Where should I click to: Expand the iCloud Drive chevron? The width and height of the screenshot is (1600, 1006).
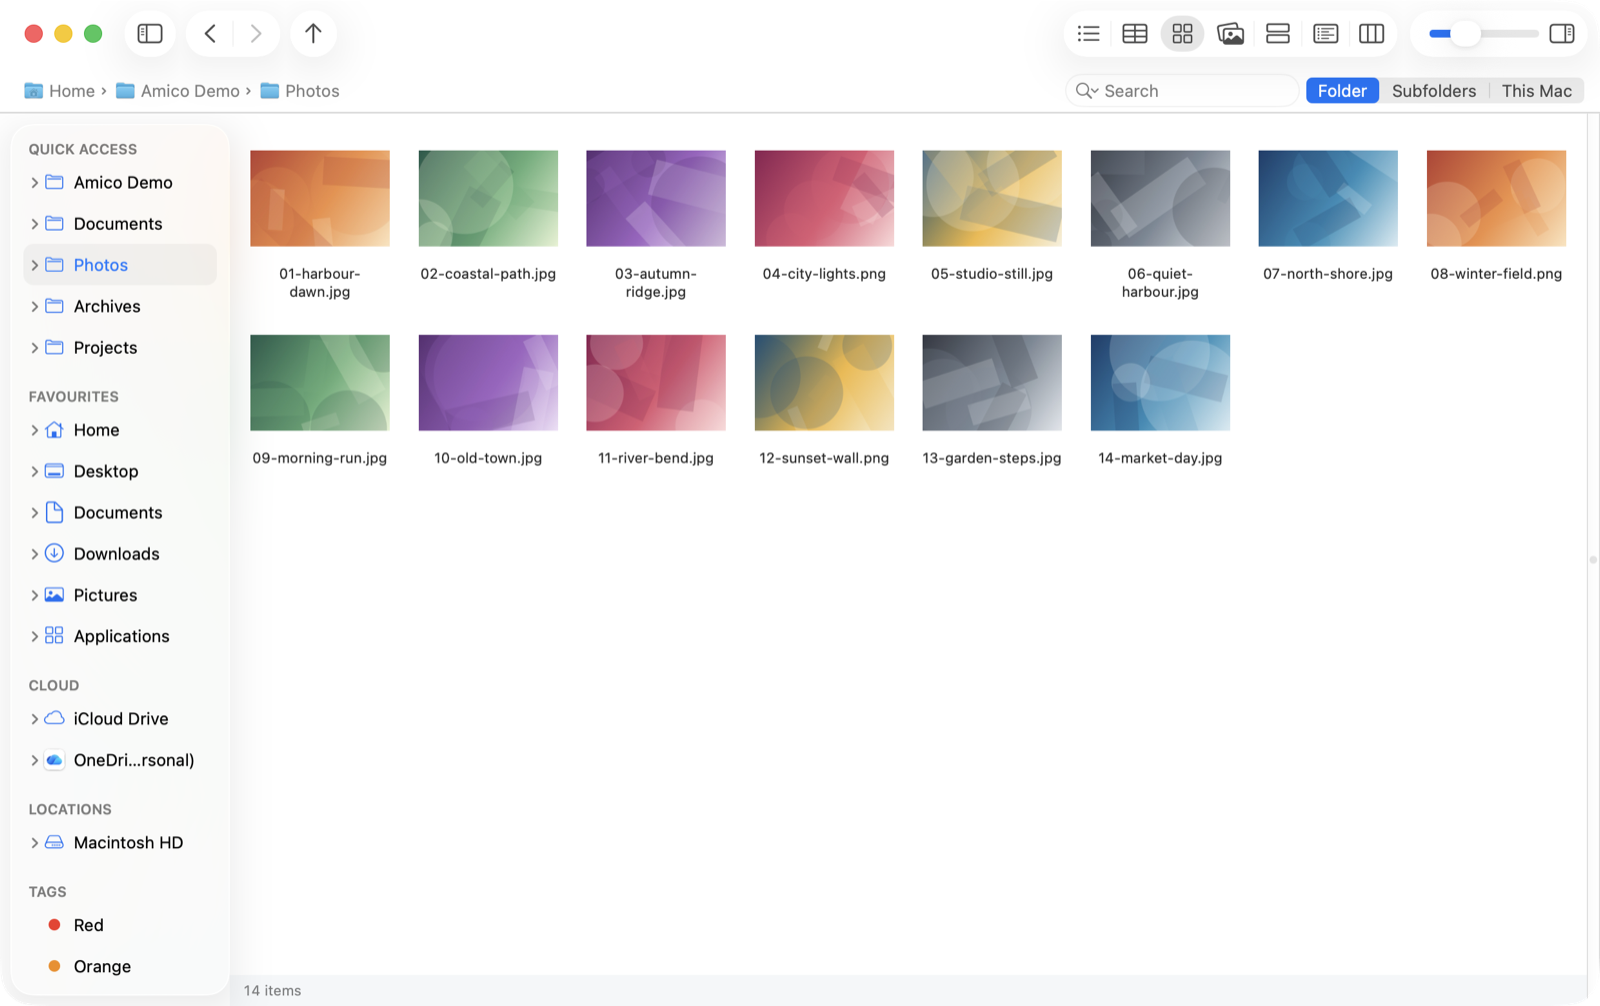coord(35,719)
